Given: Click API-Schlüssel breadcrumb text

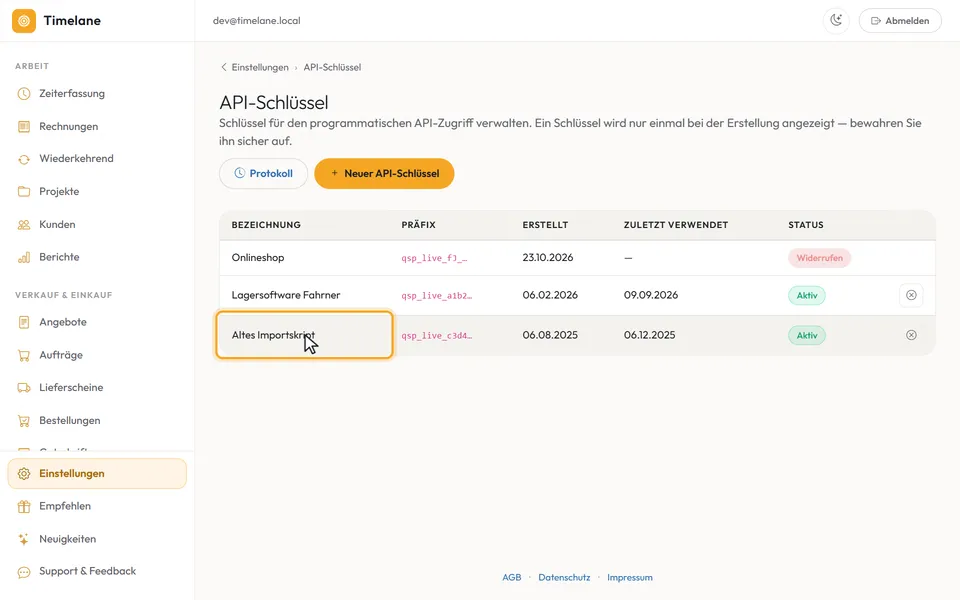Looking at the screenshot, I should pyautogui.click(x=332, y=67).
